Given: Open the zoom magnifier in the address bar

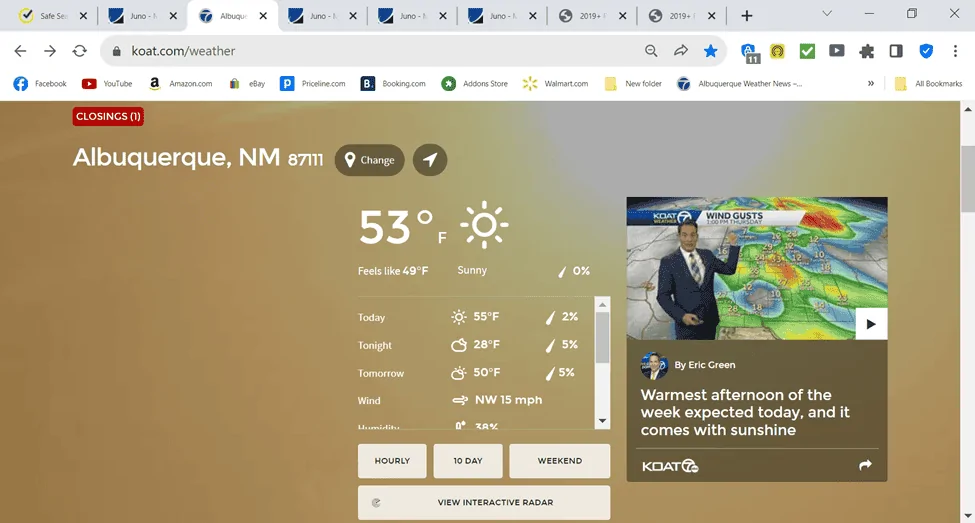Looking at the screenshot, I should click(651, 51).
